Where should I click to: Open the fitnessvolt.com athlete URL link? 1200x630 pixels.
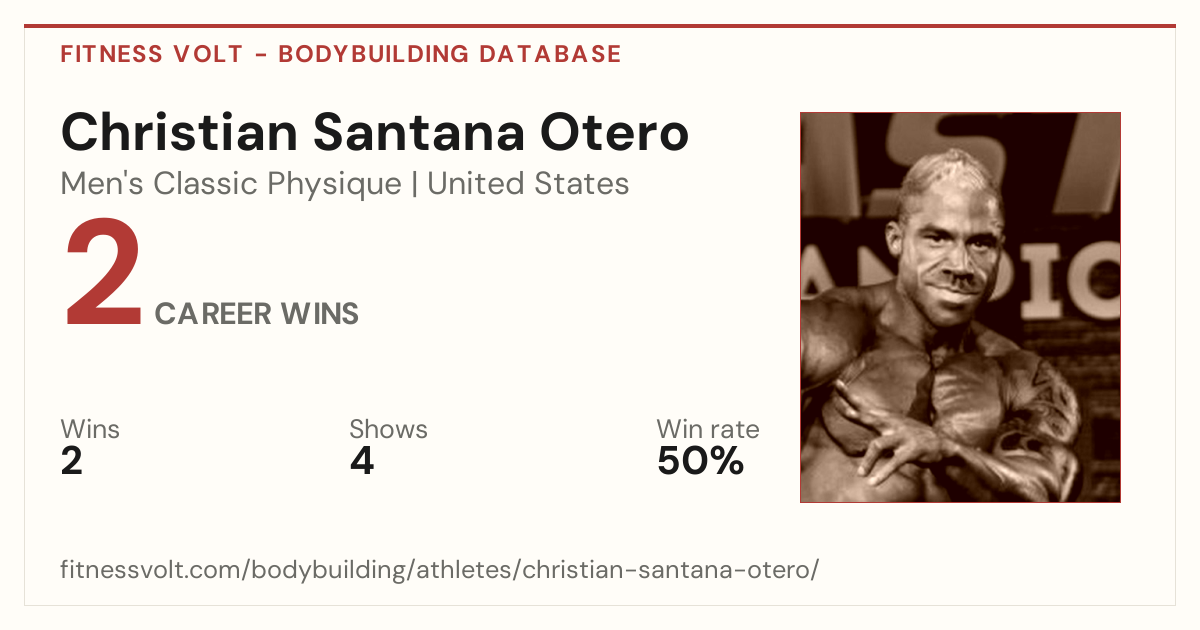point(440,571)
